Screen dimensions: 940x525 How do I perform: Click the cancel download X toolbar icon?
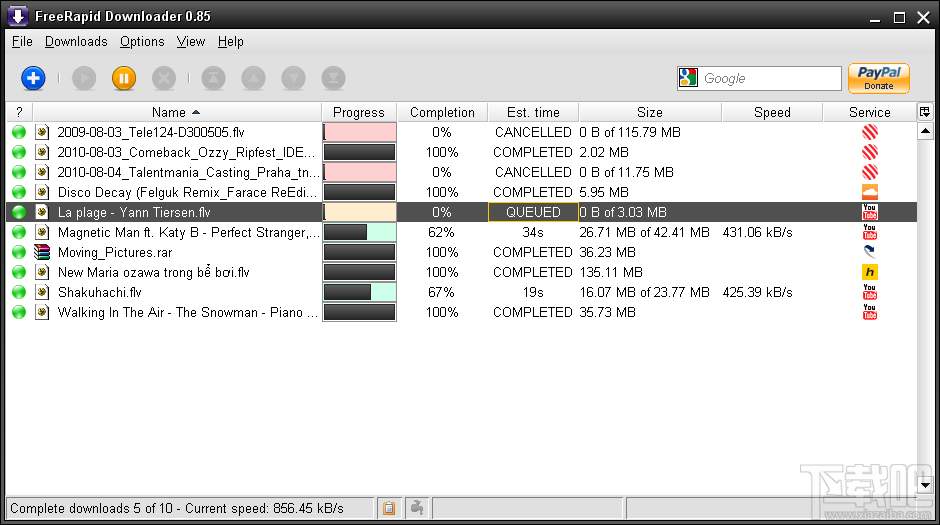point(164,78)
